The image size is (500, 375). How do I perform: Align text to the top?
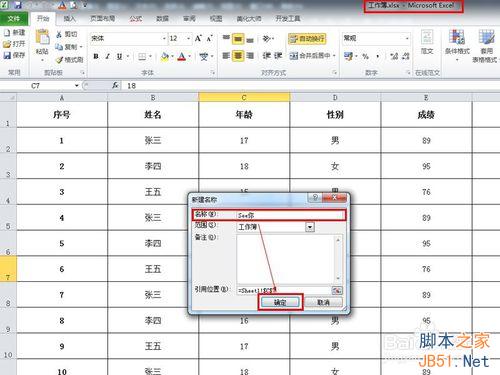point(226,39)
